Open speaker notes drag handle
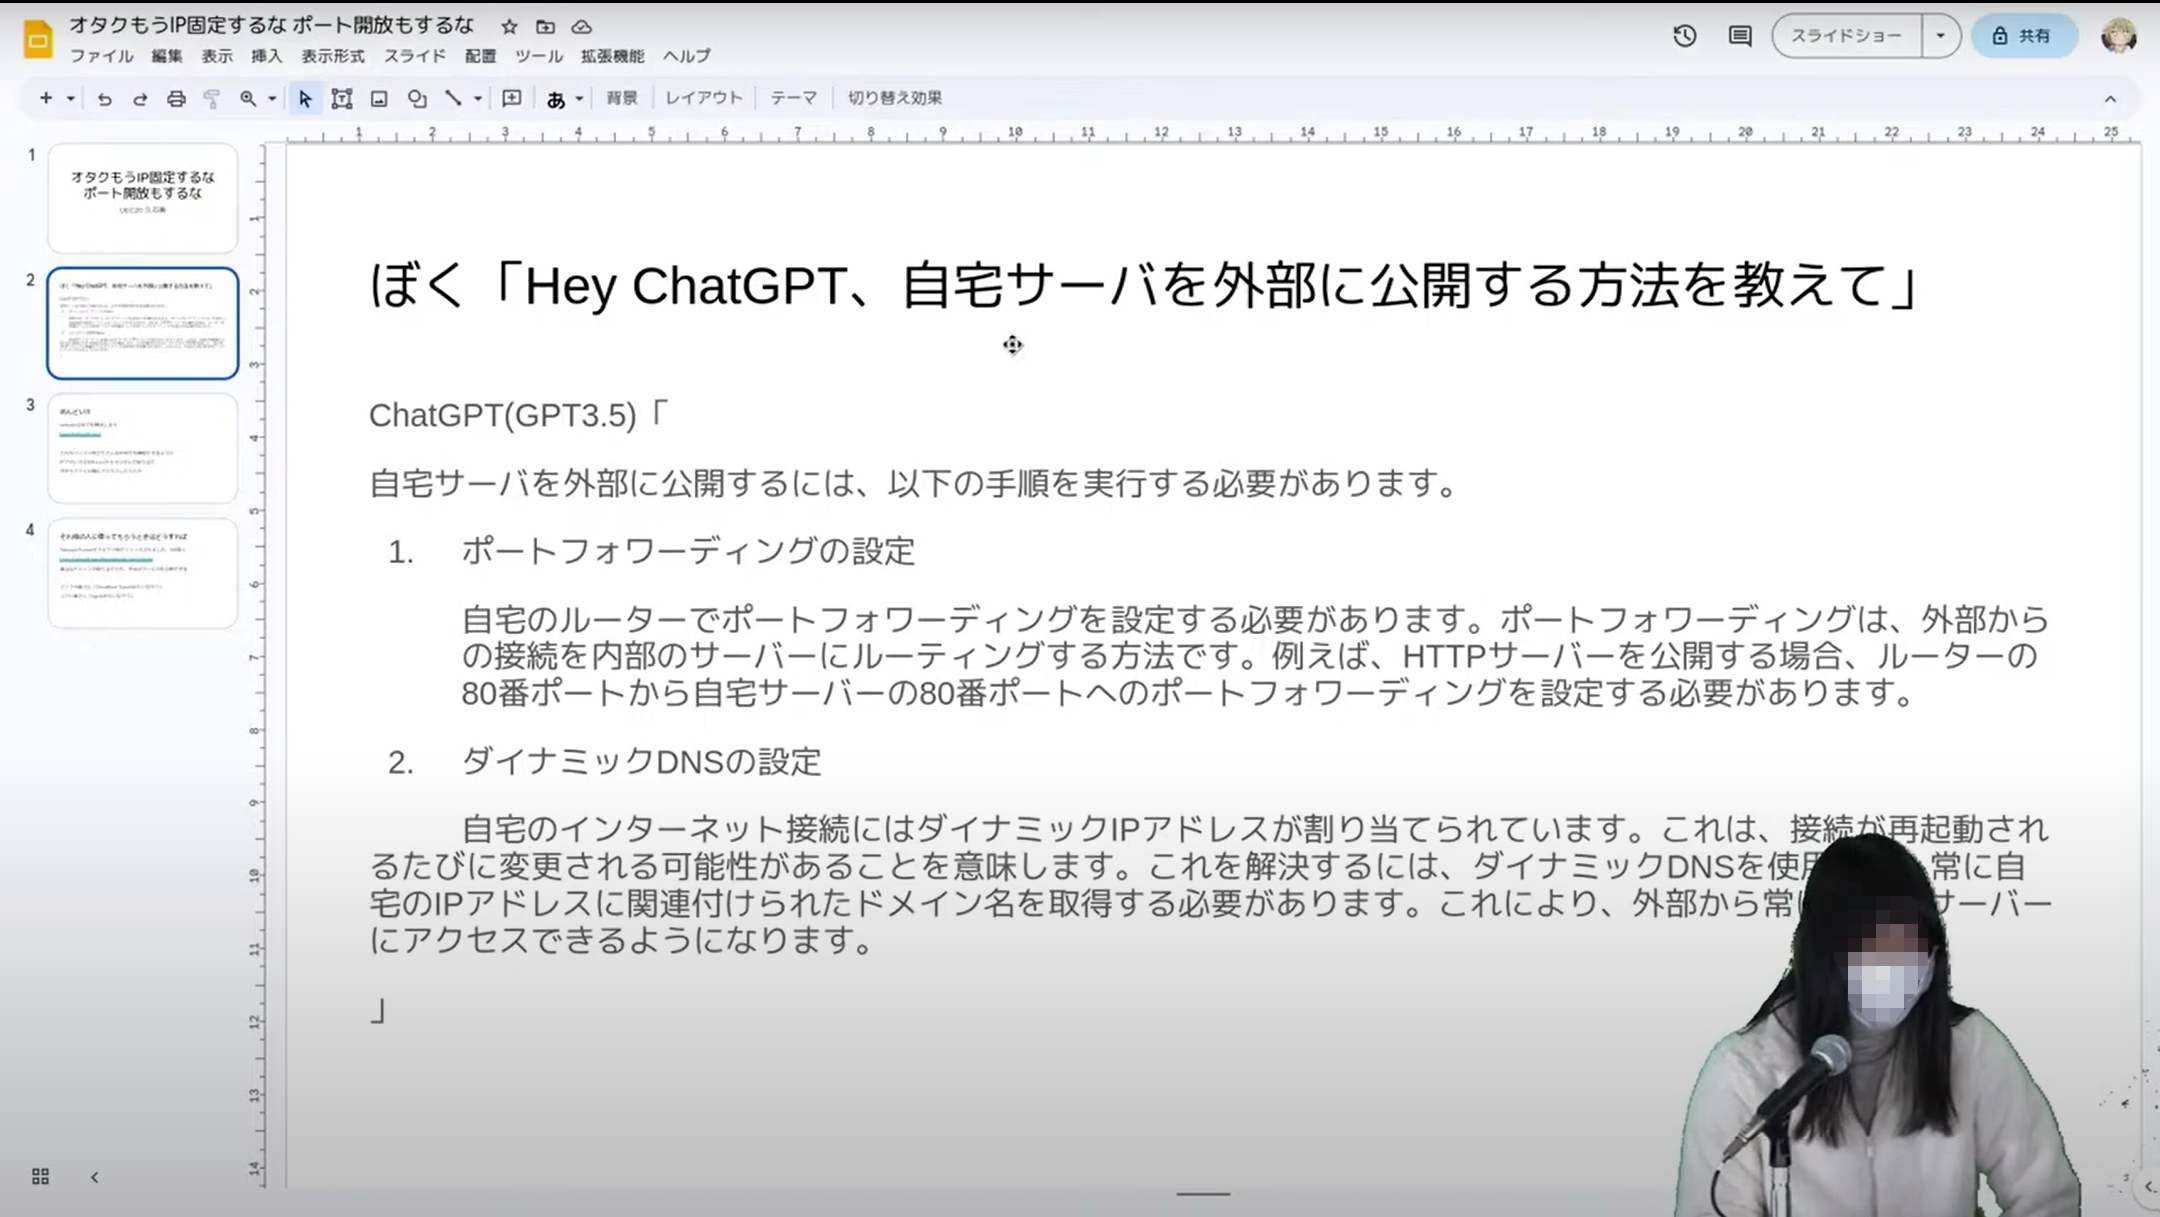 click(1203, 1193)
